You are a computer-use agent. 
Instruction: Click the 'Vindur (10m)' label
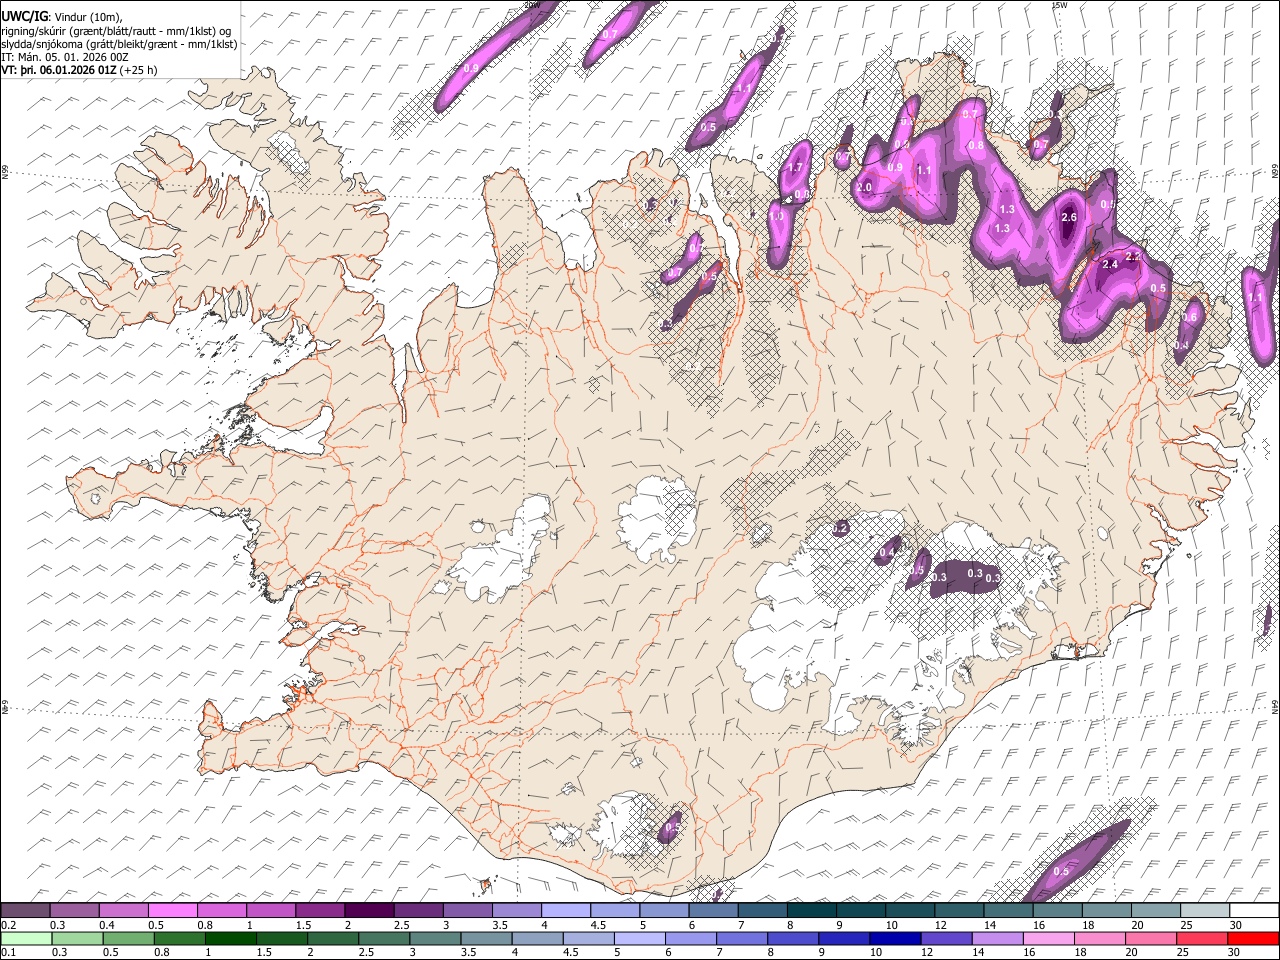pyautogui.click(x=86, y=17)
